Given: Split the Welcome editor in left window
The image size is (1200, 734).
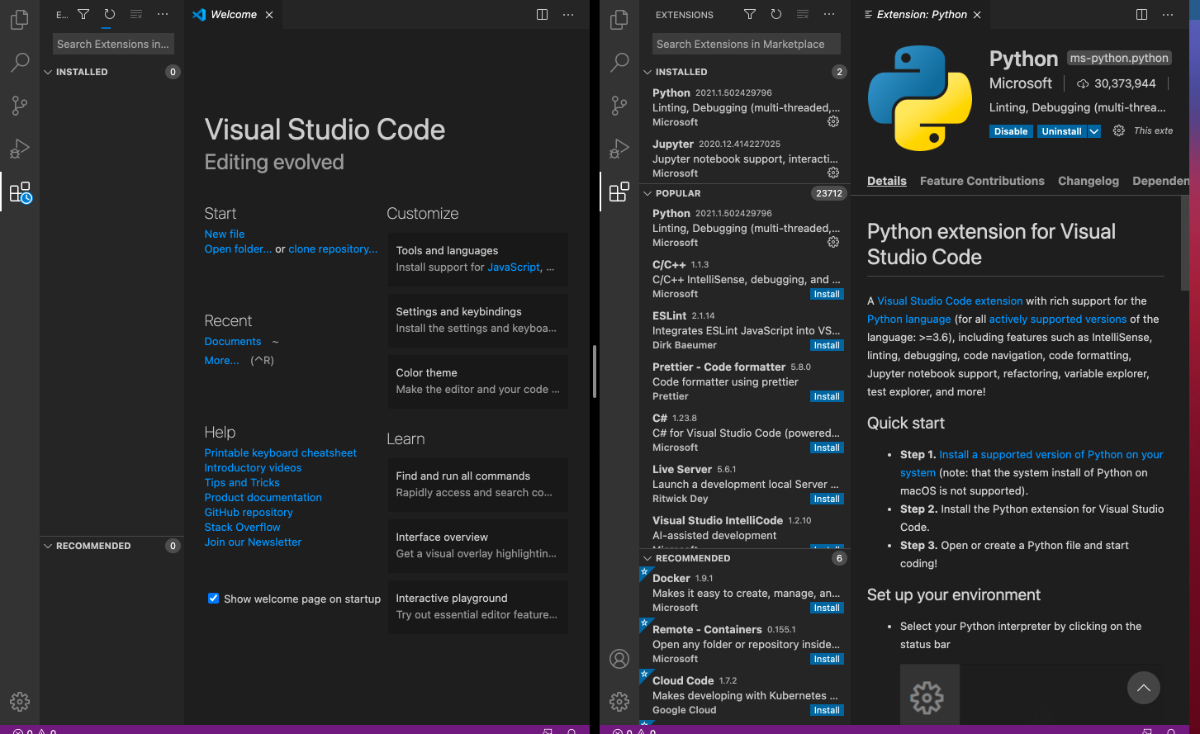Looking at the screenshot, I should click(x=542, y=15).
